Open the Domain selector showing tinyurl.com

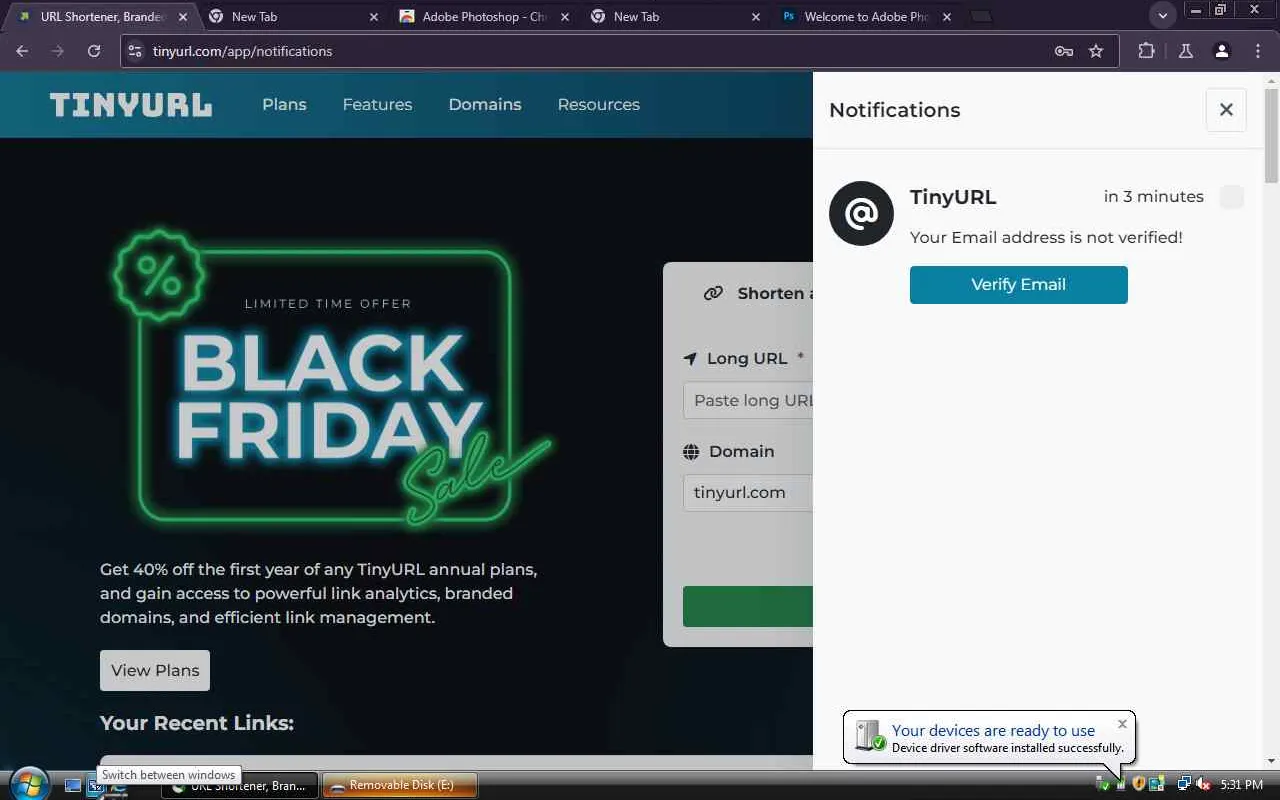coord(748,492)
